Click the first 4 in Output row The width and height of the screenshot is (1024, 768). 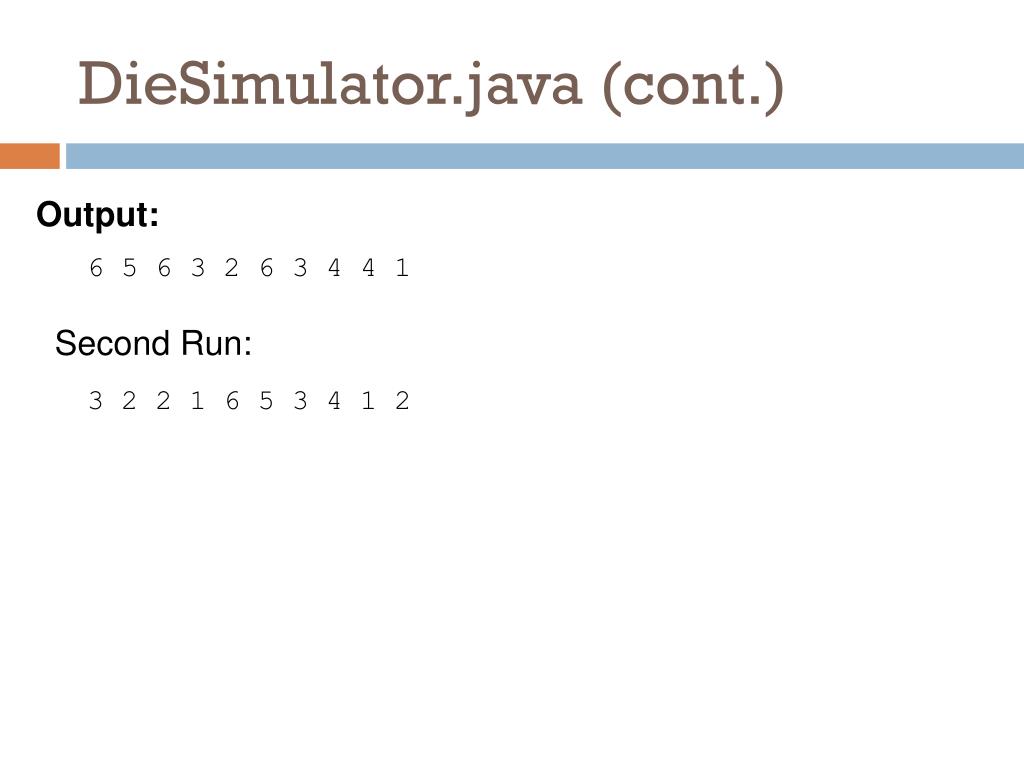click(x=334, y=268)
